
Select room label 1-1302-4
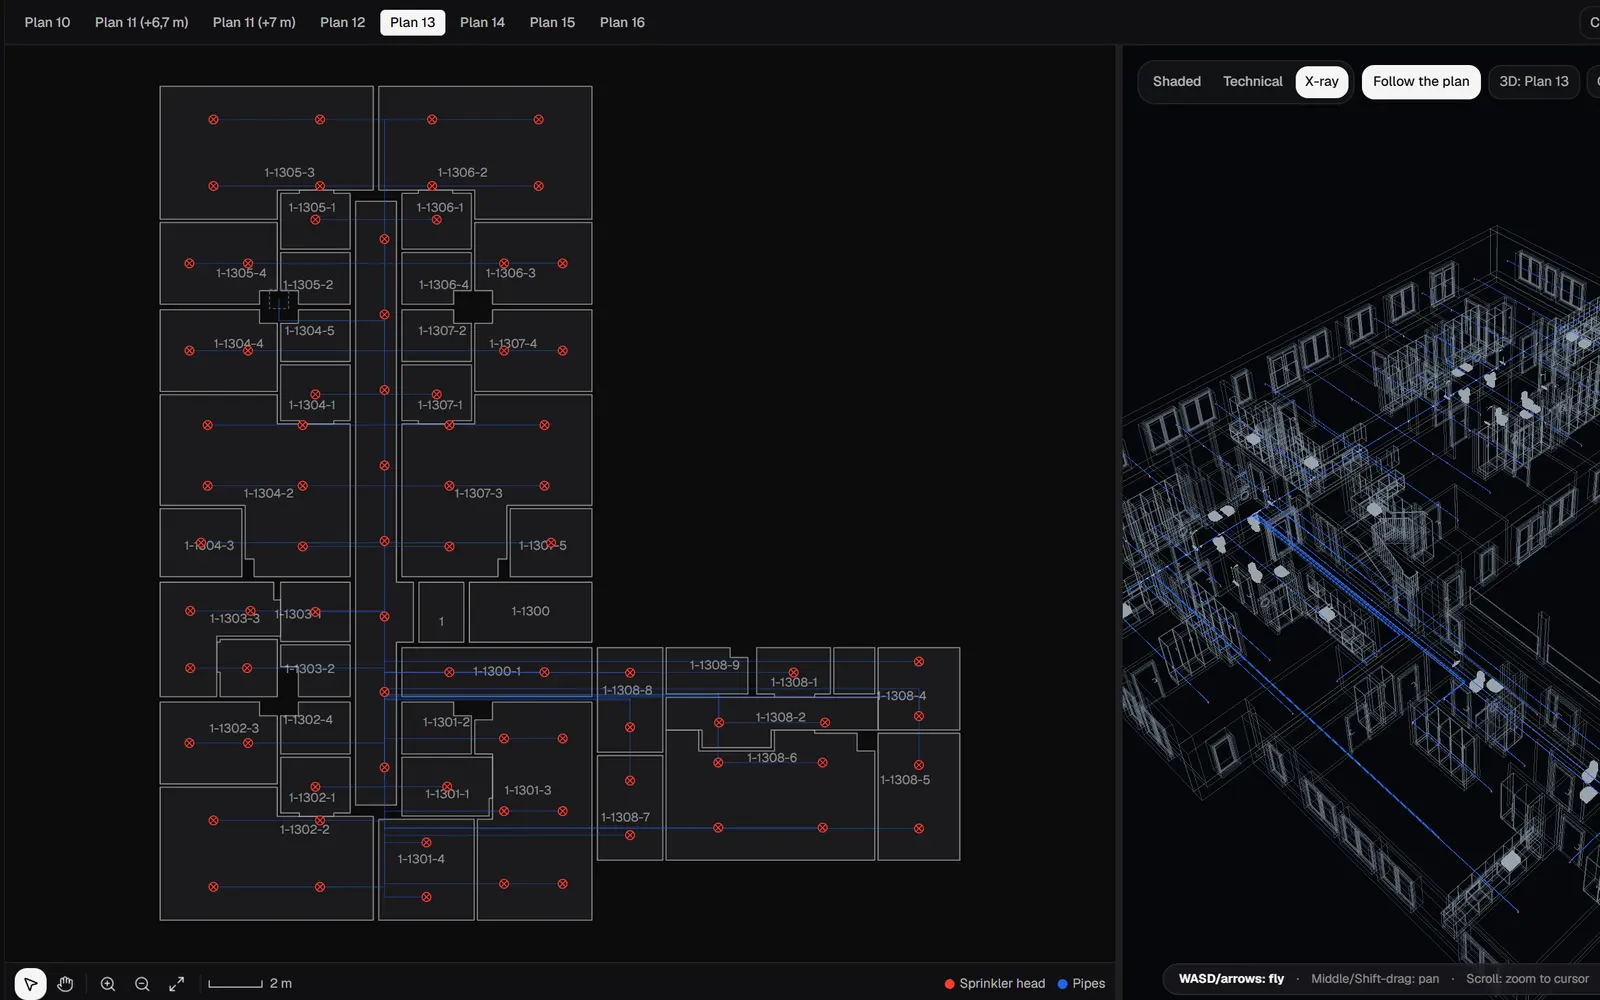click(307, 719)
